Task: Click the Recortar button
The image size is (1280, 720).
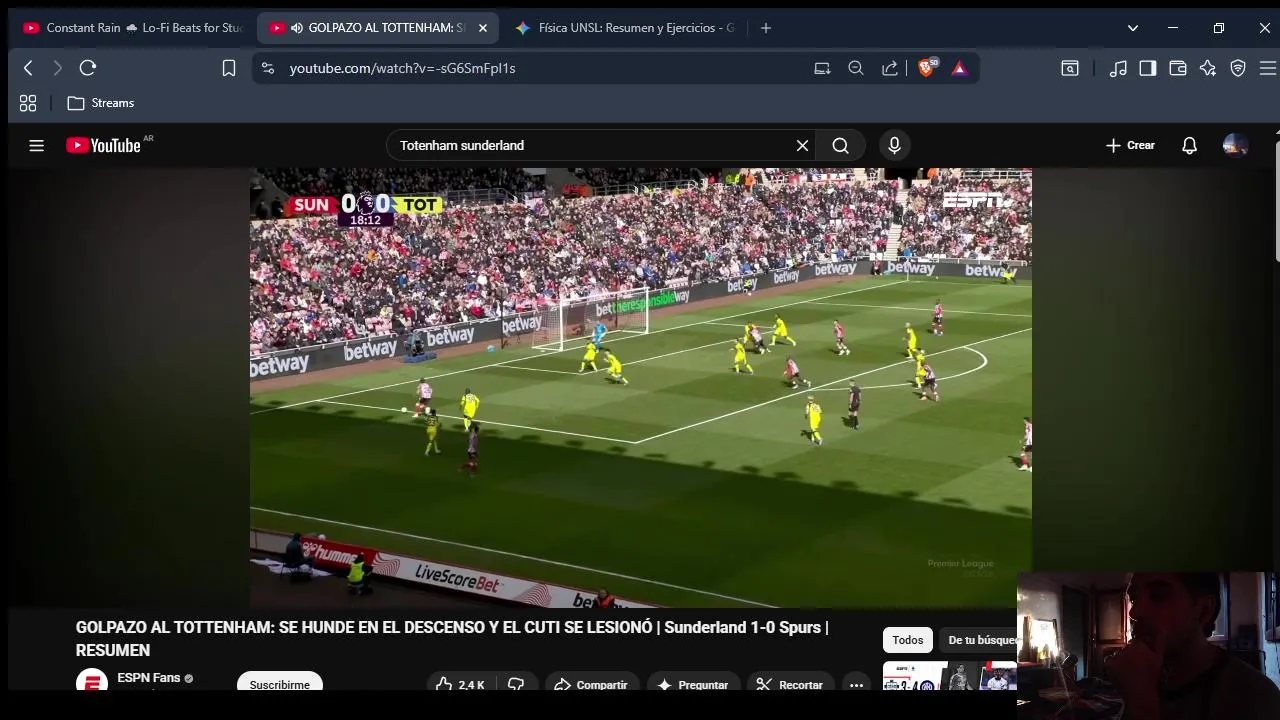Action: pyautogui.click(x=789, y=684)
